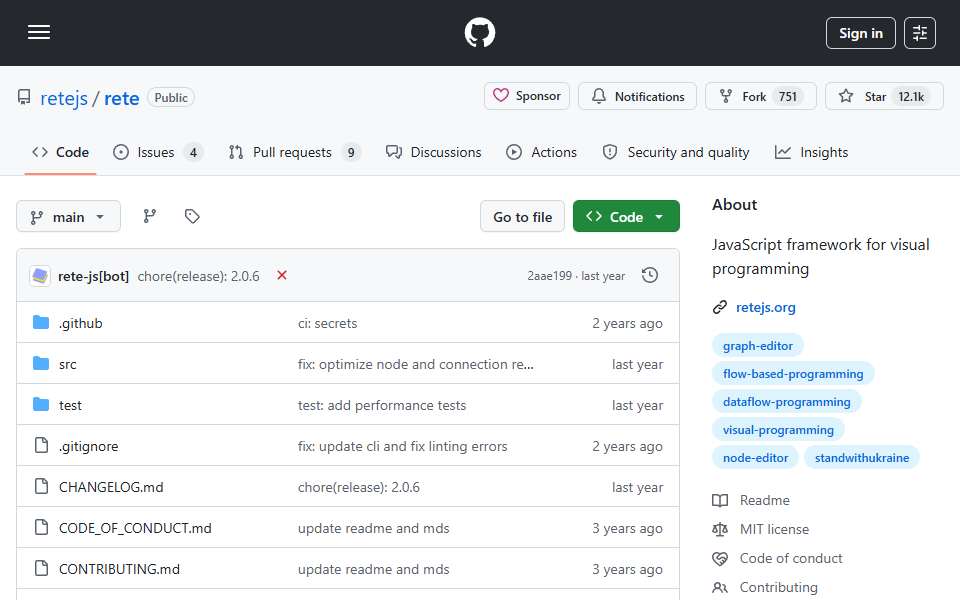Open 'update readme and mds' commit for CODE_OF_CONDUCT.md

tap(373, 528)
